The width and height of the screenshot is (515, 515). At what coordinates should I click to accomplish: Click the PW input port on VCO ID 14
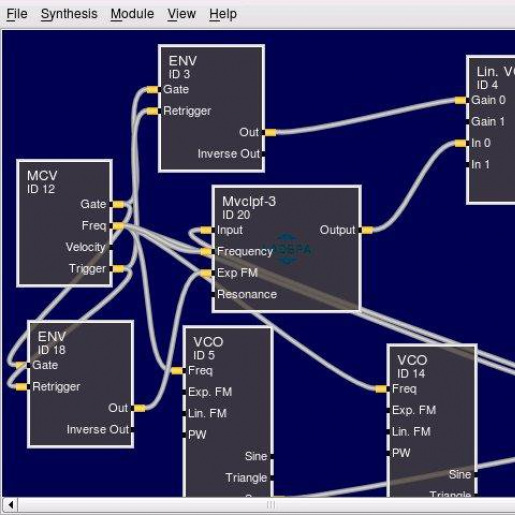point(388,453)
